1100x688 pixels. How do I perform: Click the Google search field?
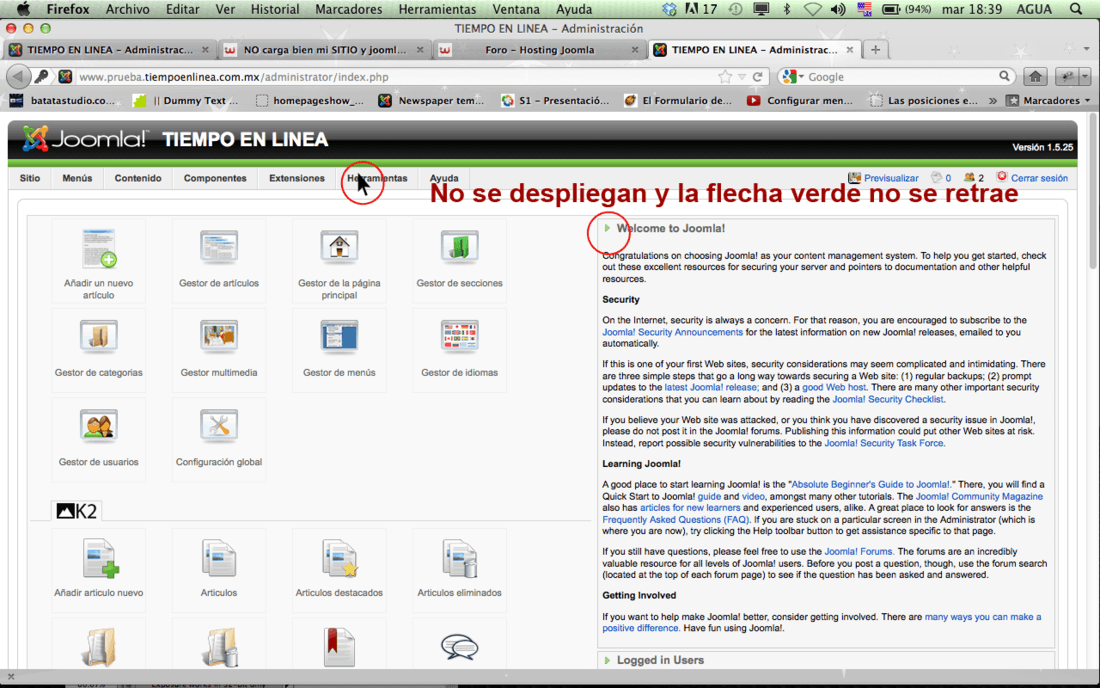point(901,76)
